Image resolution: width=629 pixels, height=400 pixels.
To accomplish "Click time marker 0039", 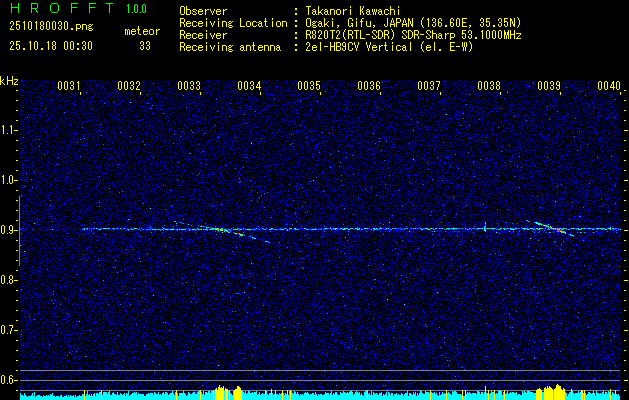I will [549, 85].
